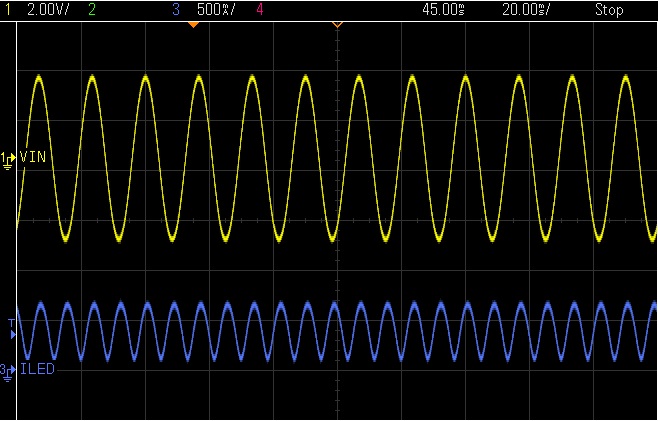
Task: Click the ILED waveform label
Action: (37, 369)
